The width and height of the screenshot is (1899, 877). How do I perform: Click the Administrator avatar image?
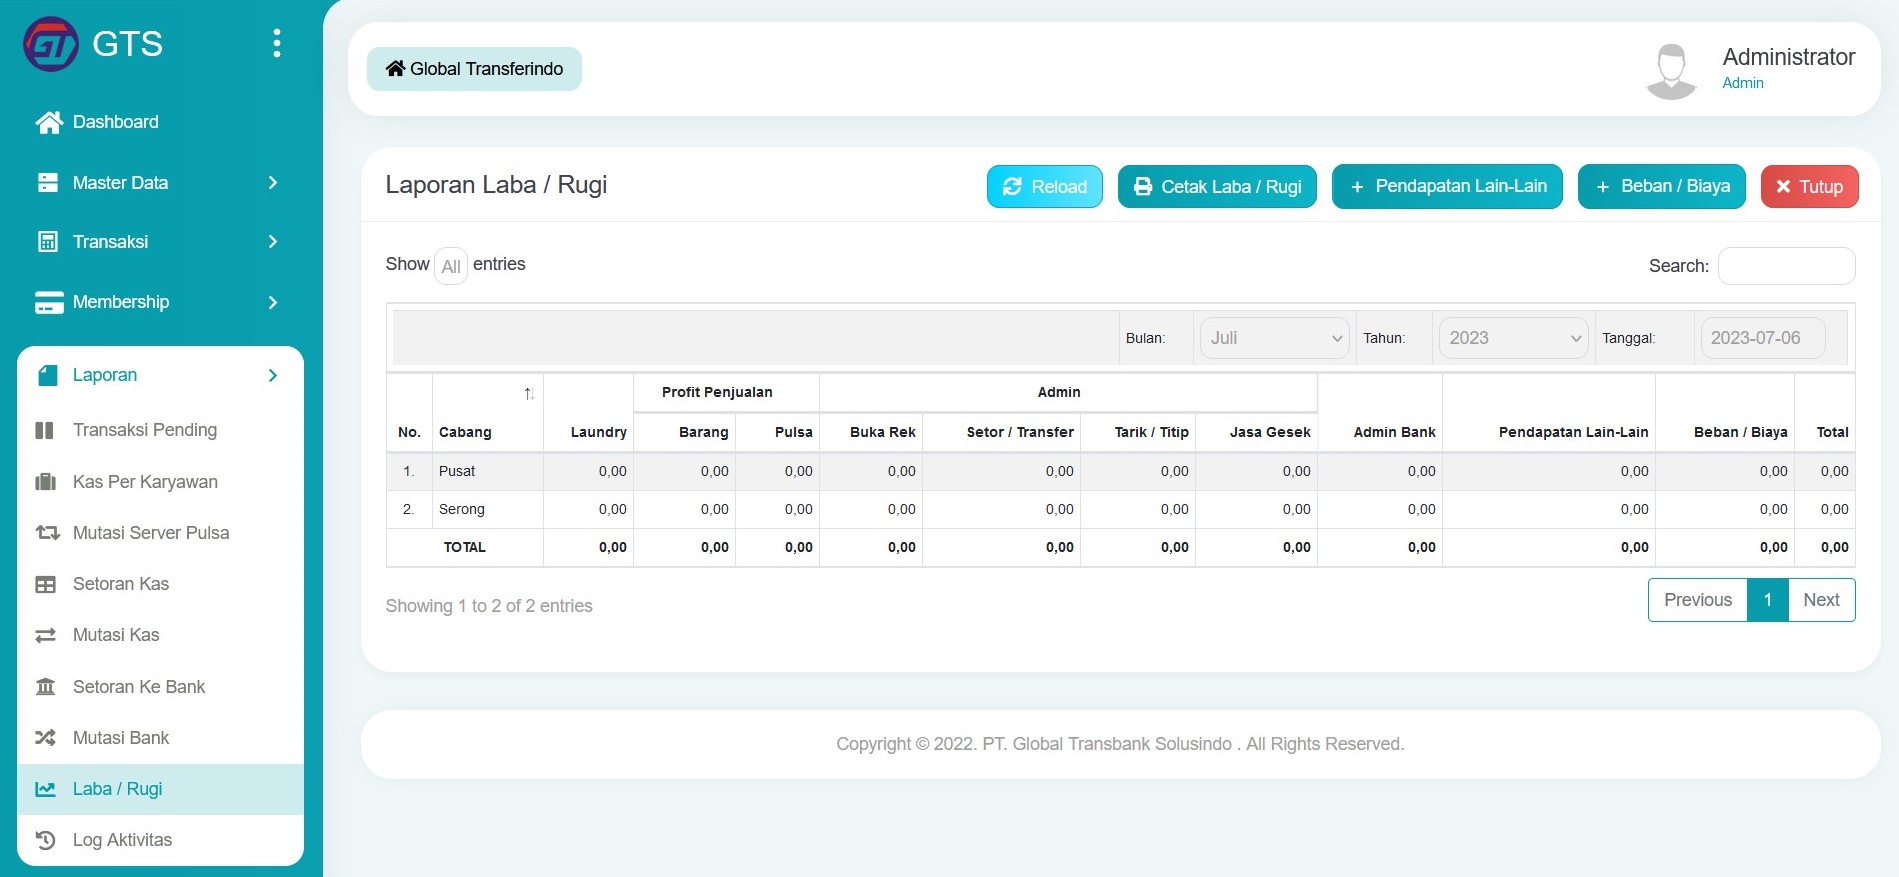point(1672,70)
